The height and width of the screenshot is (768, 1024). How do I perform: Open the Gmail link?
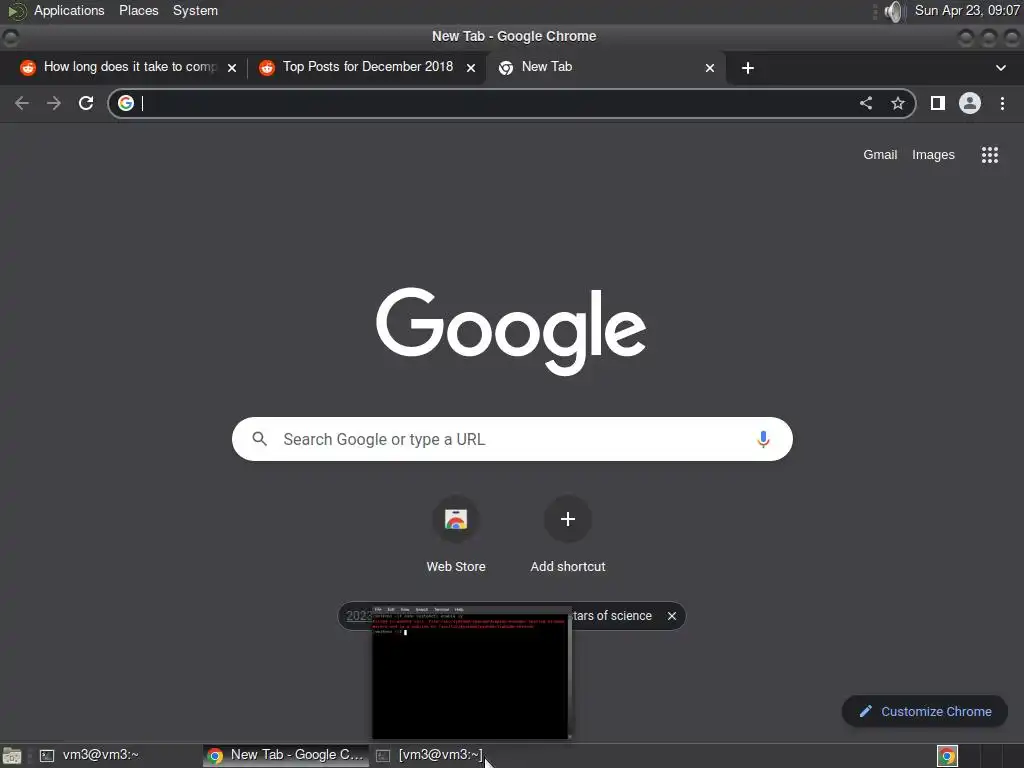tap(880, 155)
